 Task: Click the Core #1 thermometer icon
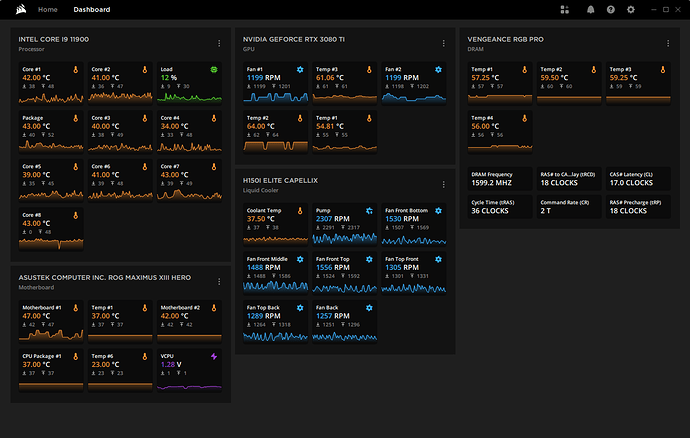(x=76, y=70)
